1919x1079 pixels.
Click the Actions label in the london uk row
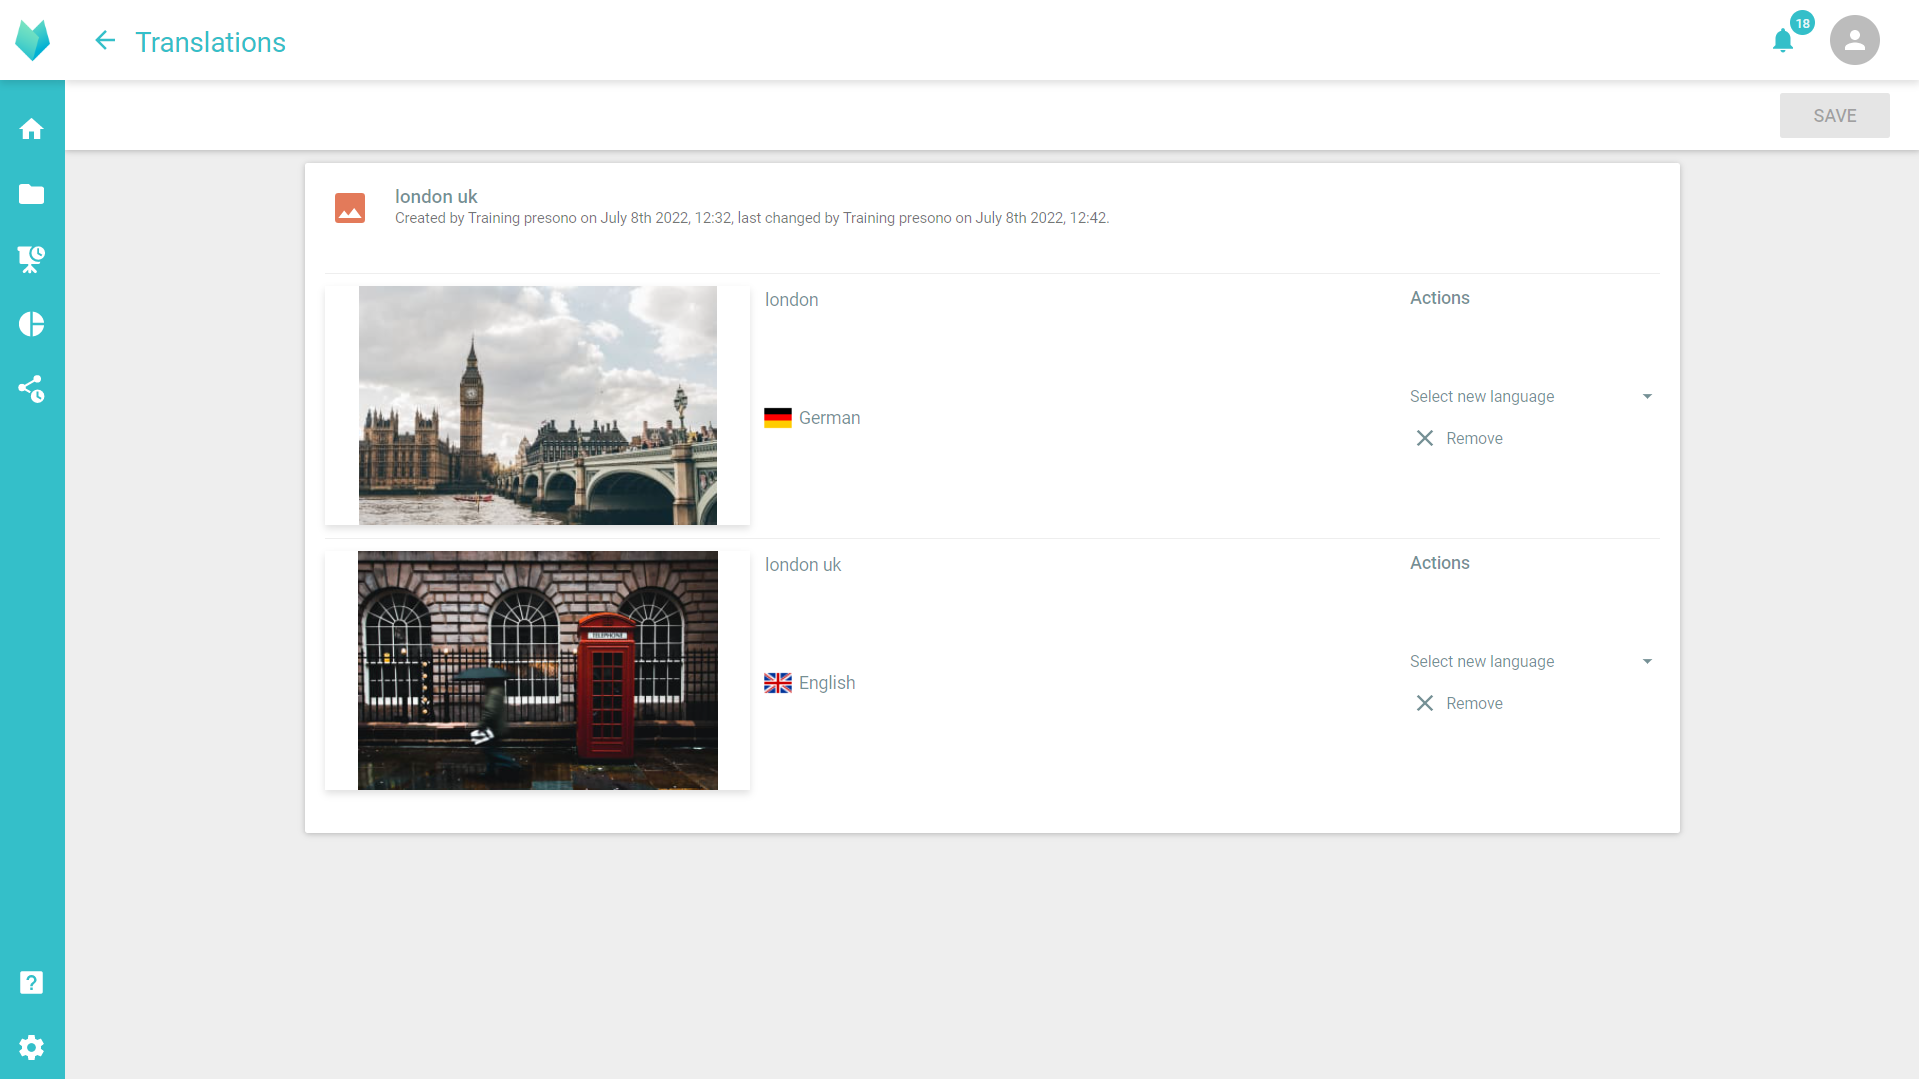1439,563
